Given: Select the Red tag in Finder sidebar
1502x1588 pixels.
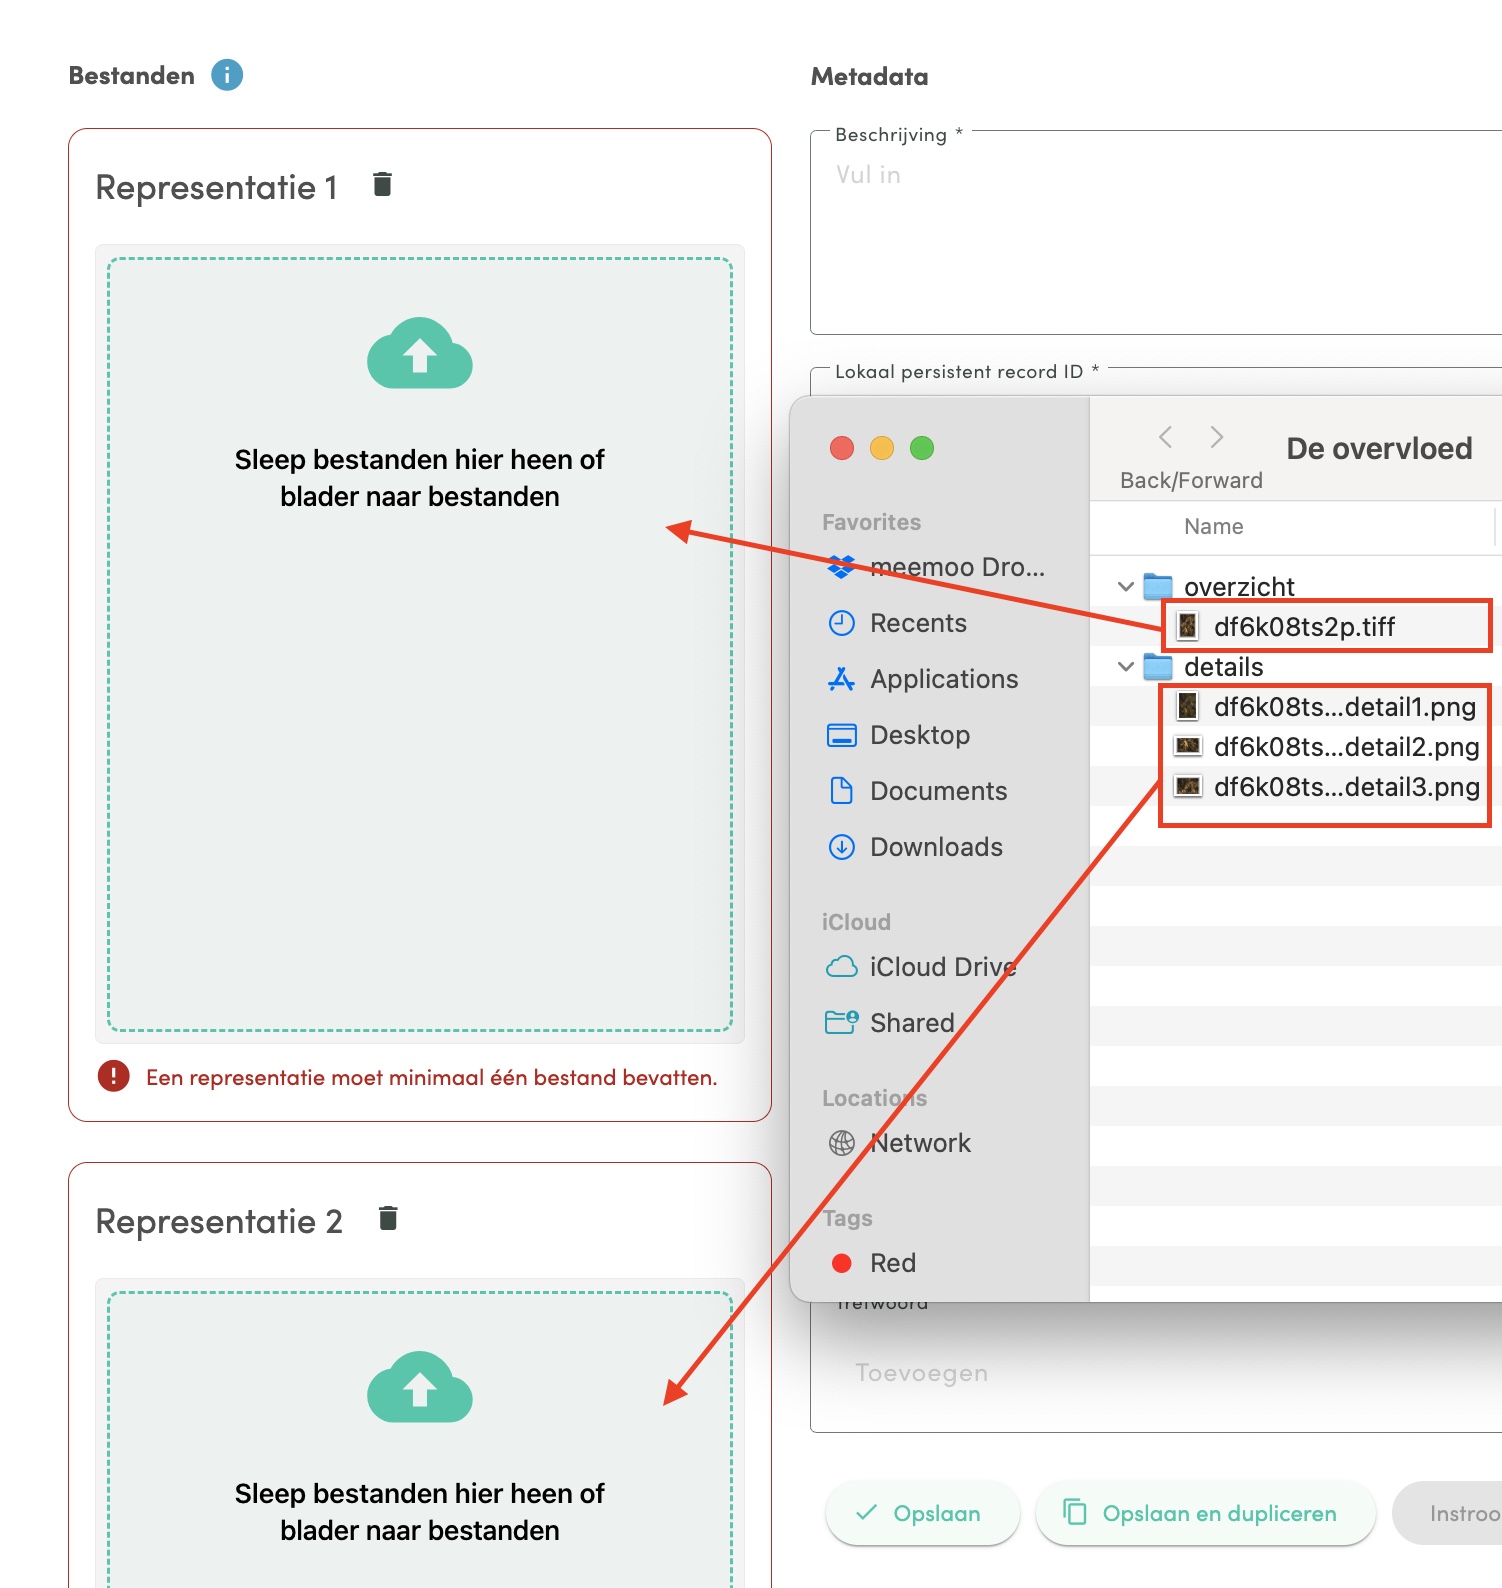Looking at the screenshot, I should coord(872,1263).
